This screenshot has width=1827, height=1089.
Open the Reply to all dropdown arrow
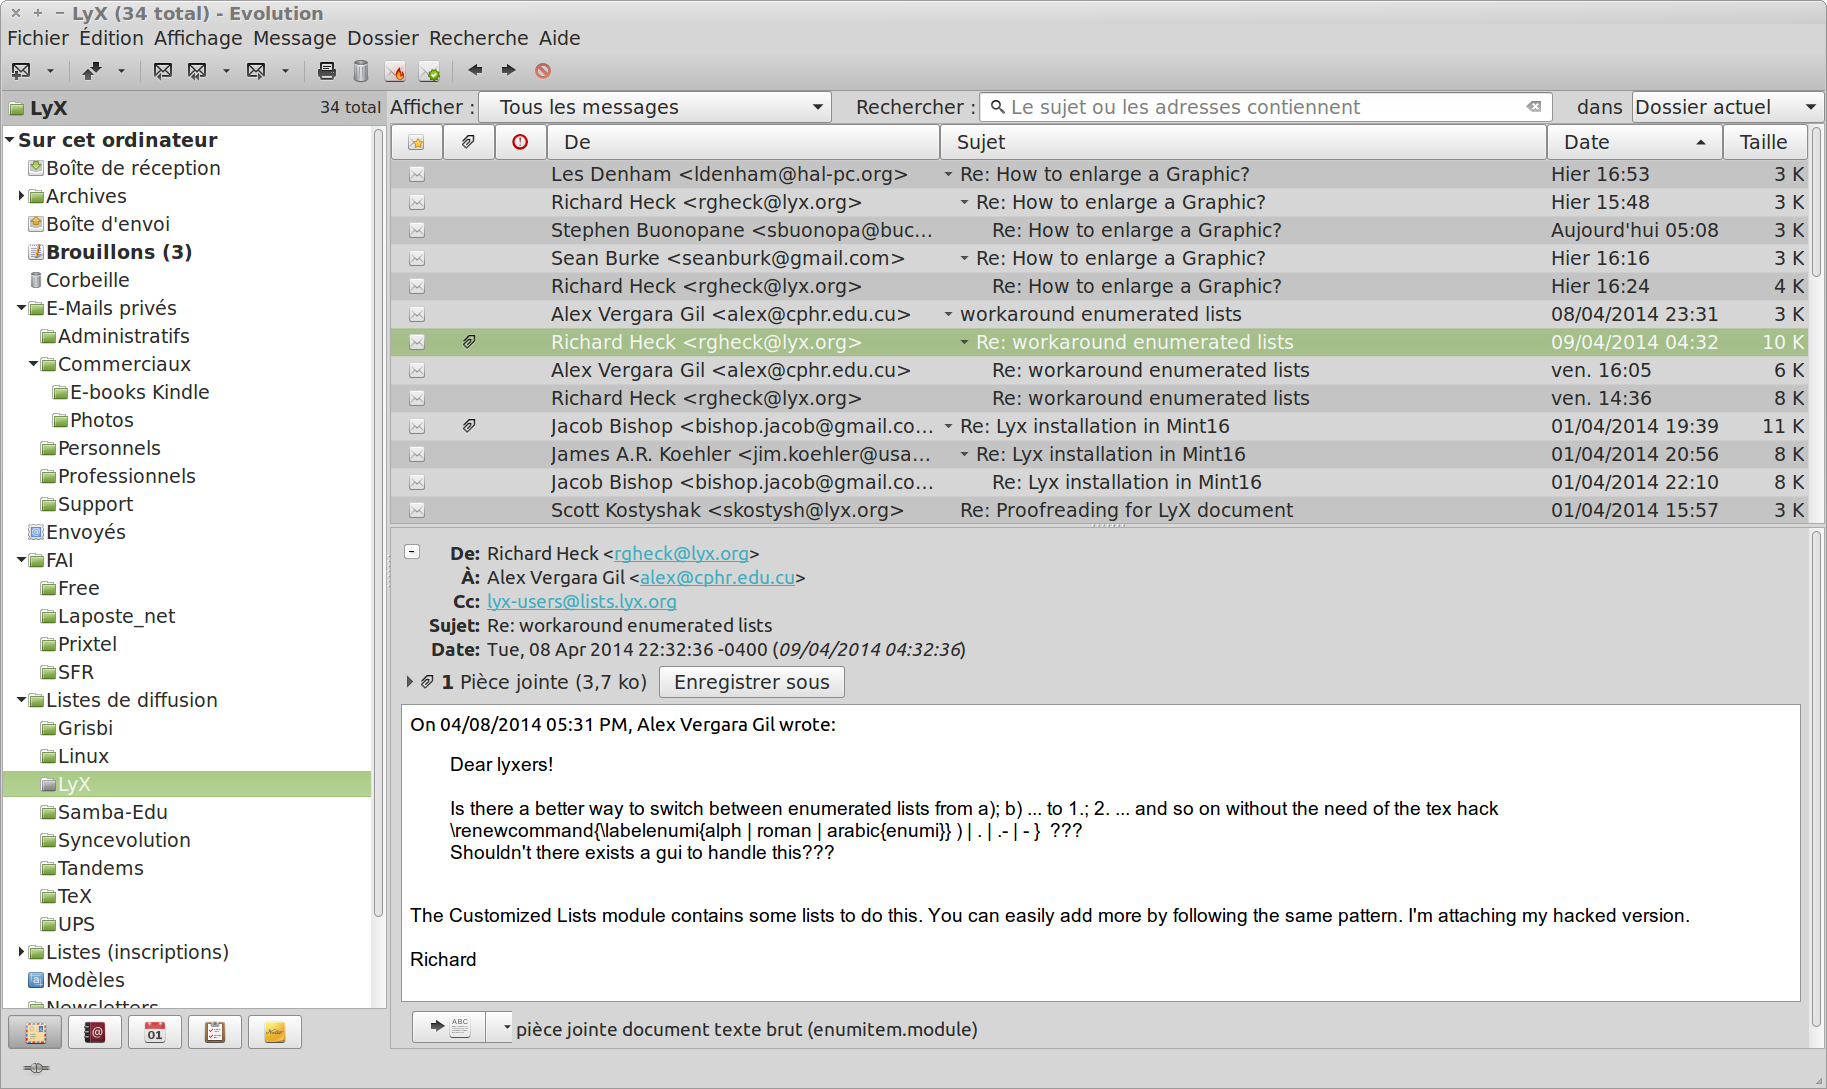[x=226, y=71]
